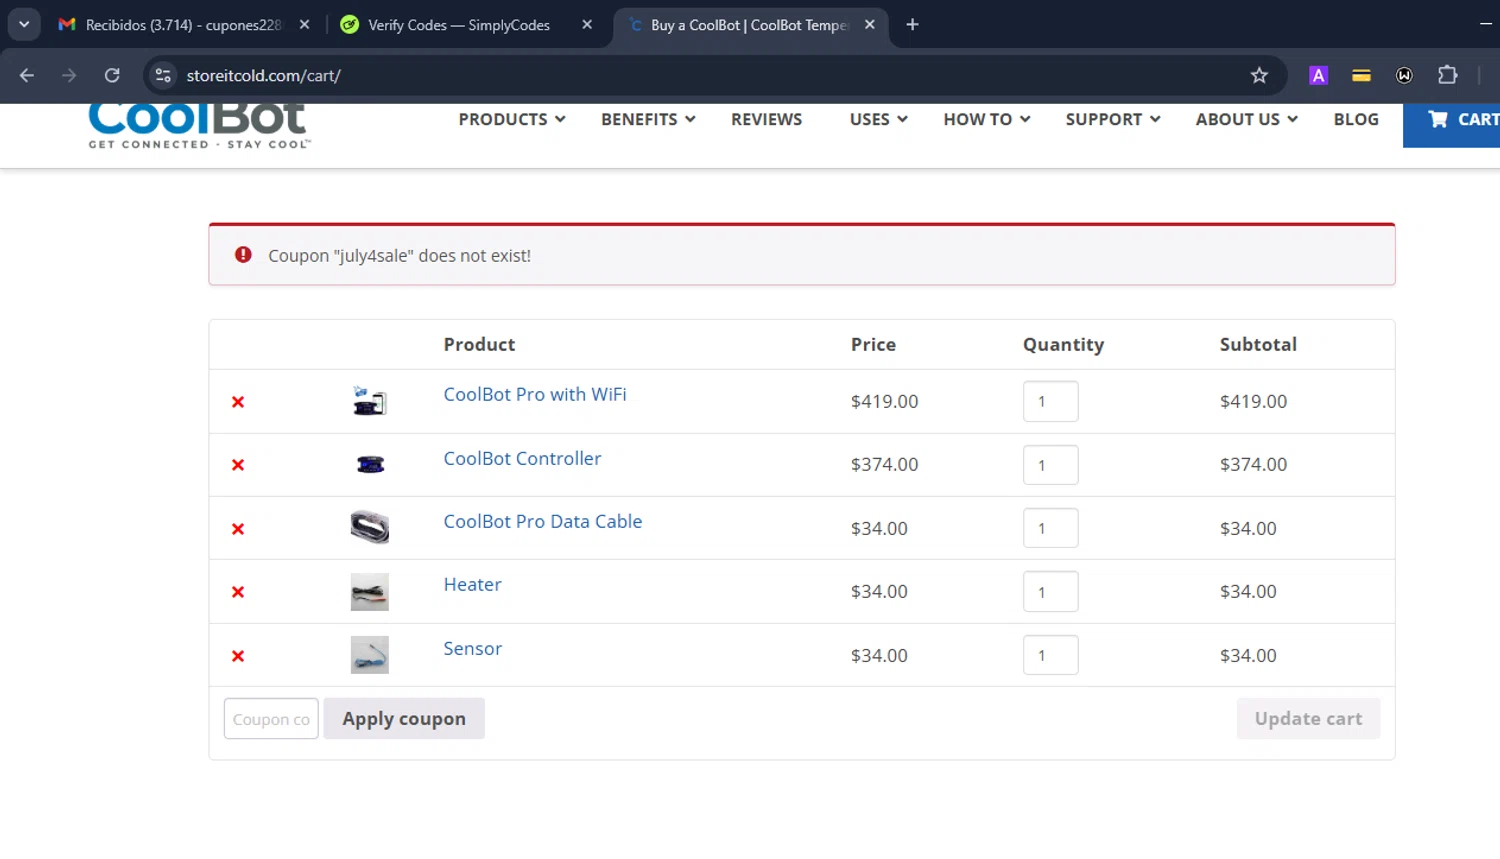Expand the USES menu

pyautogui.click(x=878, y=119)
